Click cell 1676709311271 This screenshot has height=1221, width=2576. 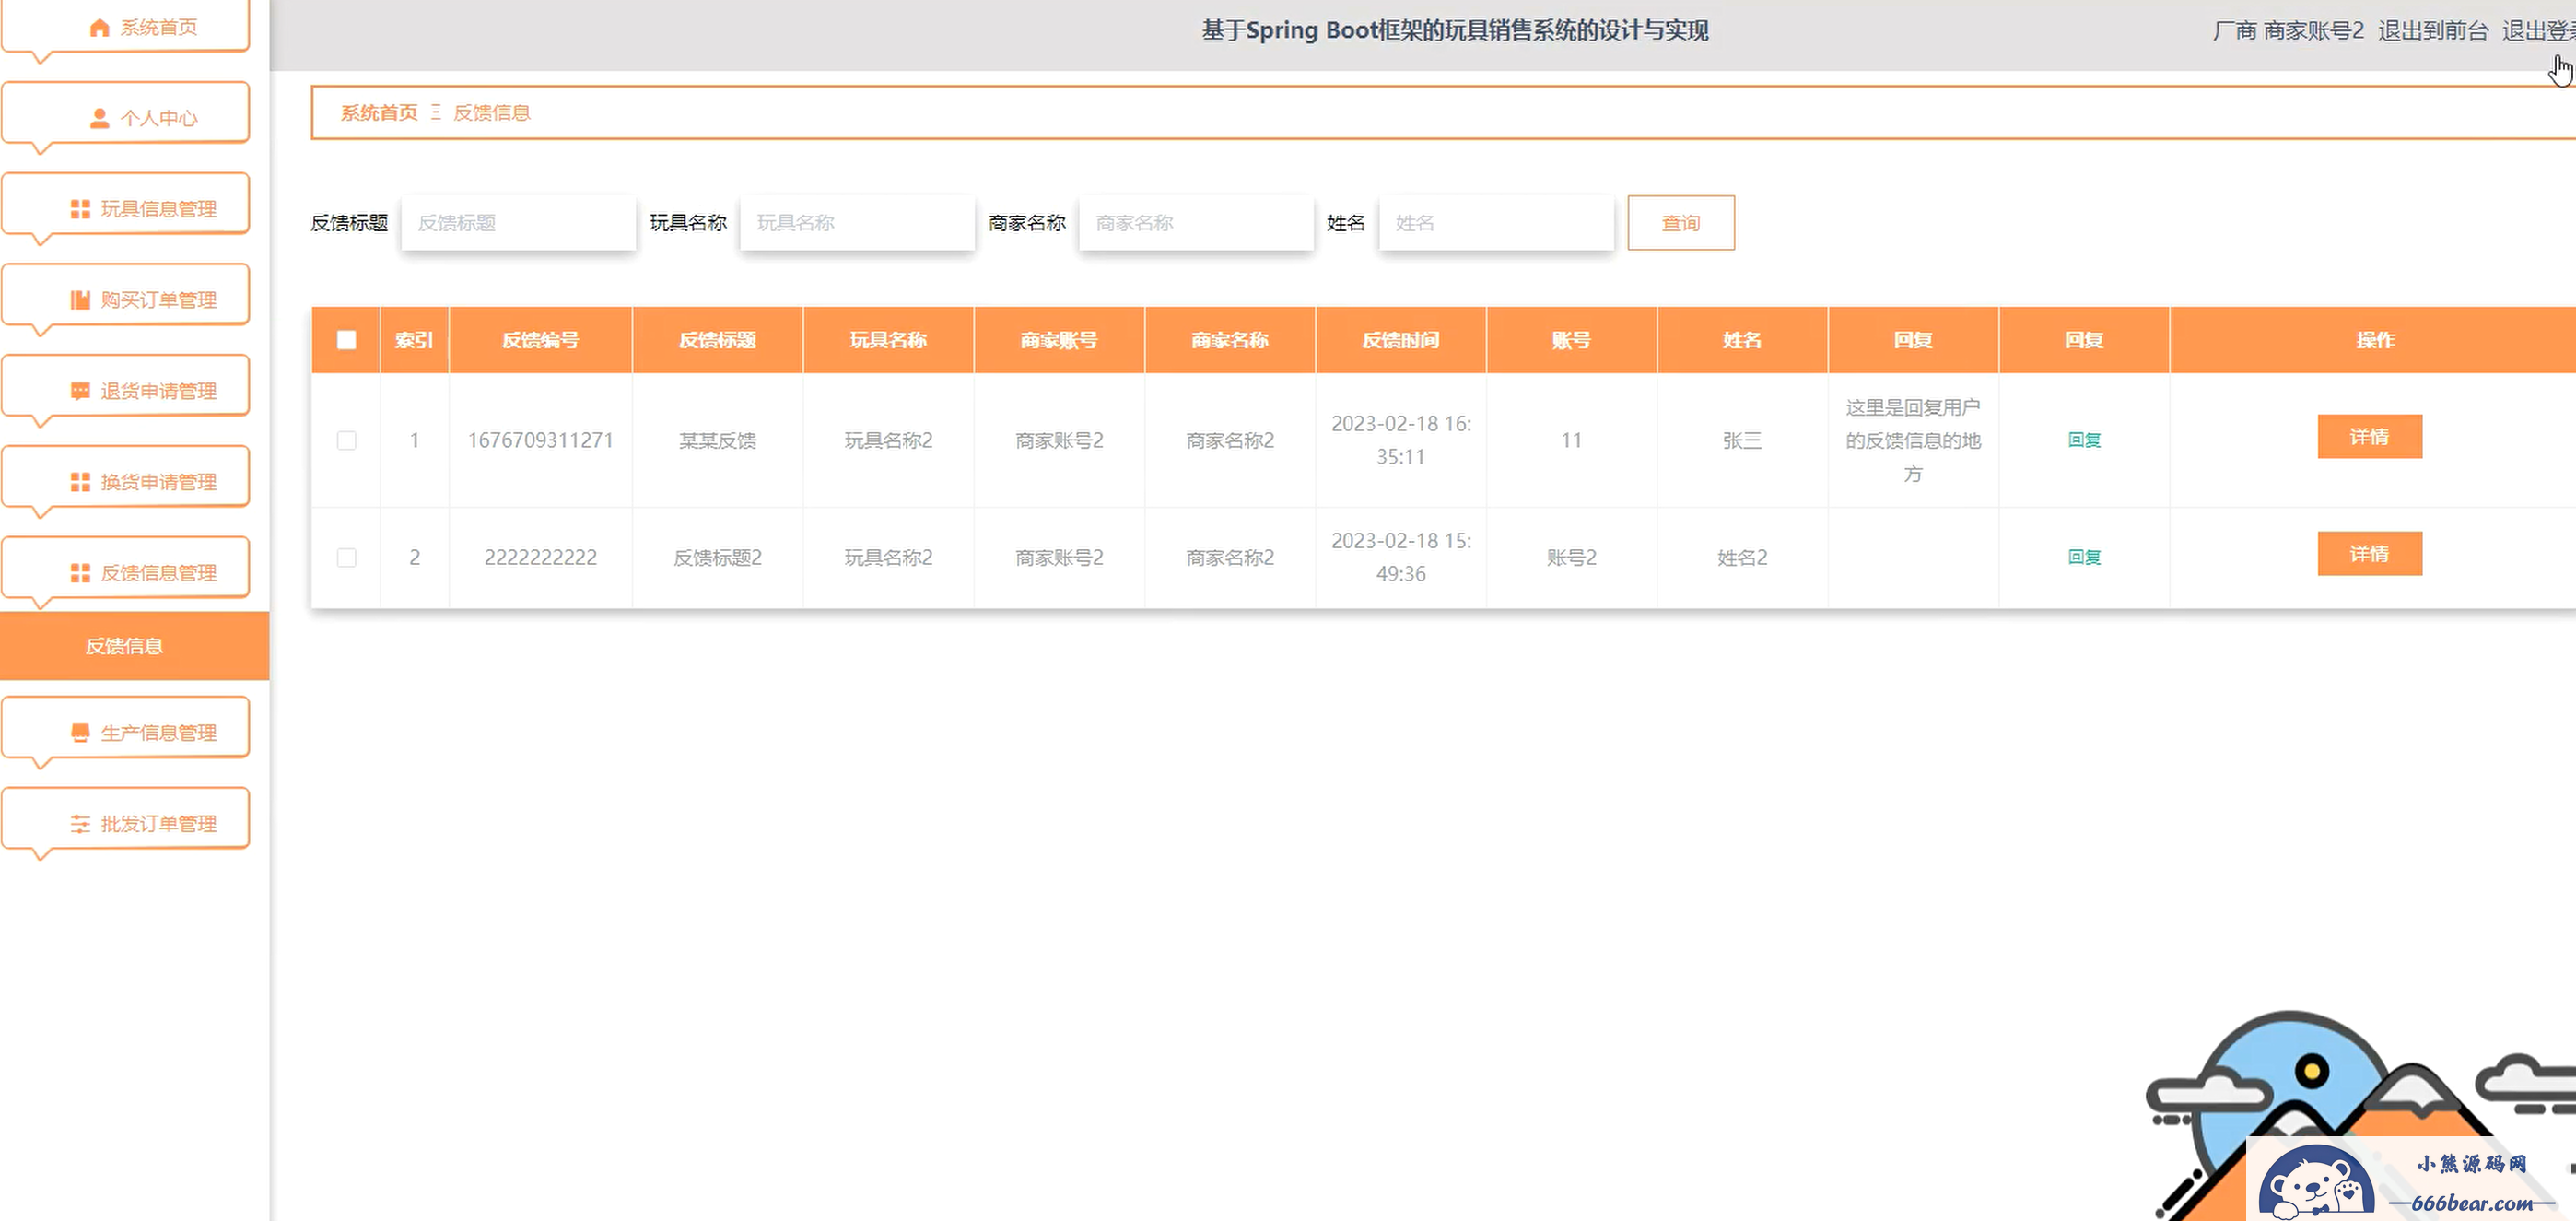click(540, 440)
